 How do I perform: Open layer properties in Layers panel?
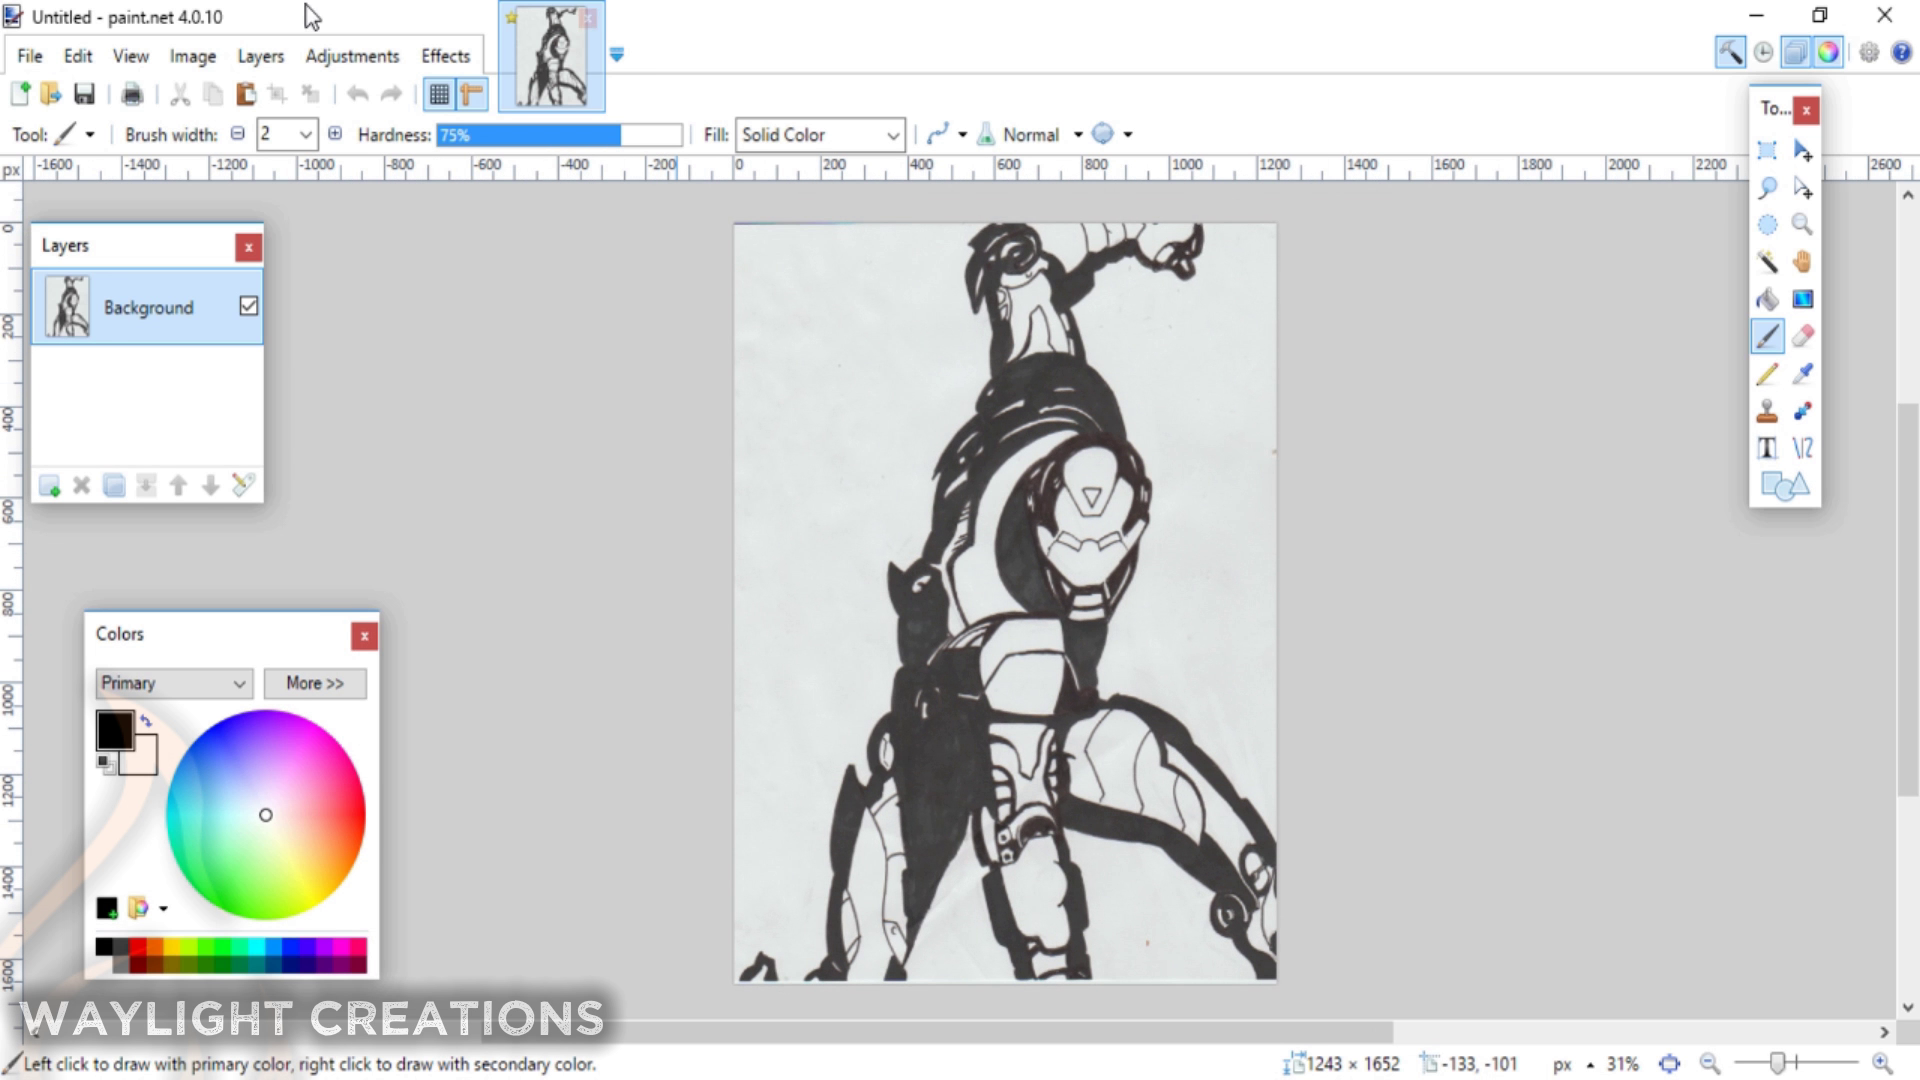click(243, 486)
